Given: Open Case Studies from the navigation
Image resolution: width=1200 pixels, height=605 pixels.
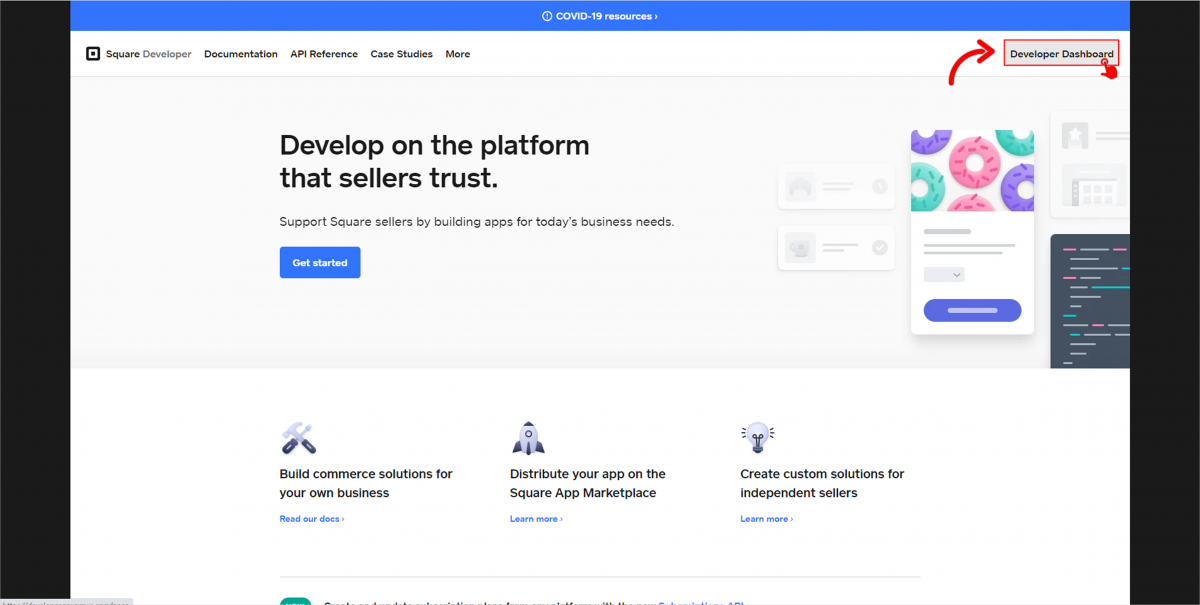Looking at the screenshot, I should [x=401, y=54].
